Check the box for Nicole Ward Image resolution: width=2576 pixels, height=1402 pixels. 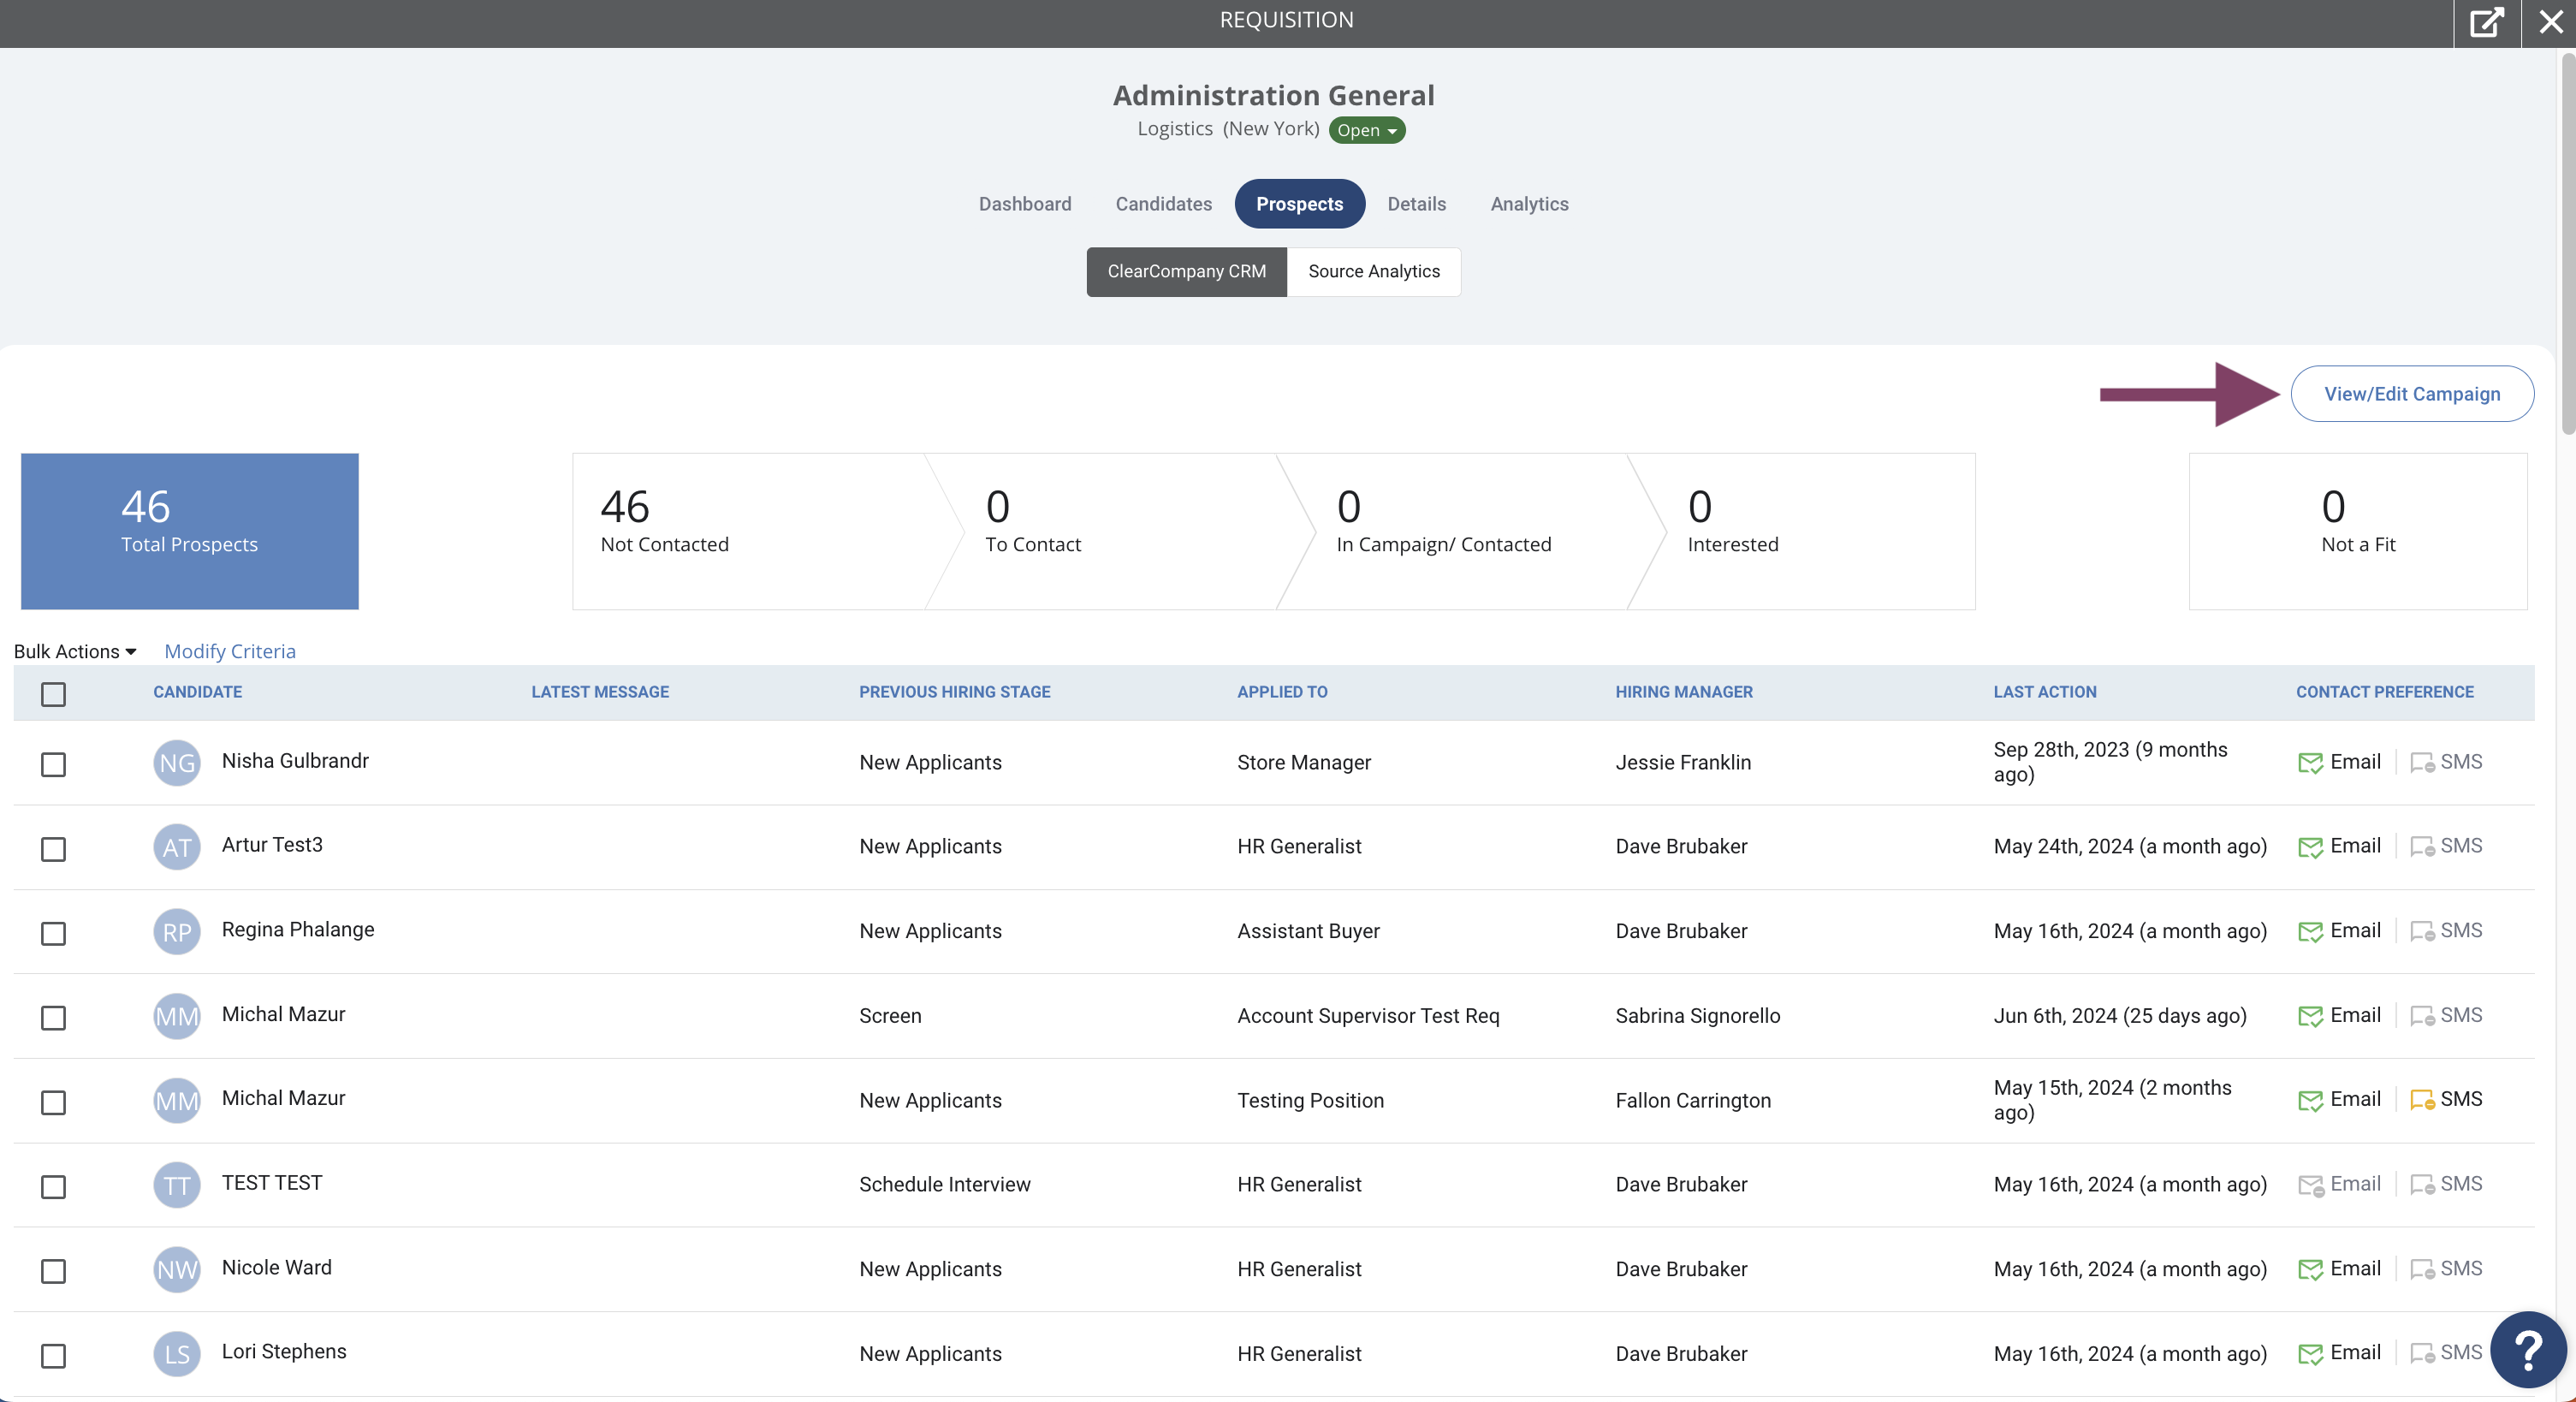coord(53,1272)
